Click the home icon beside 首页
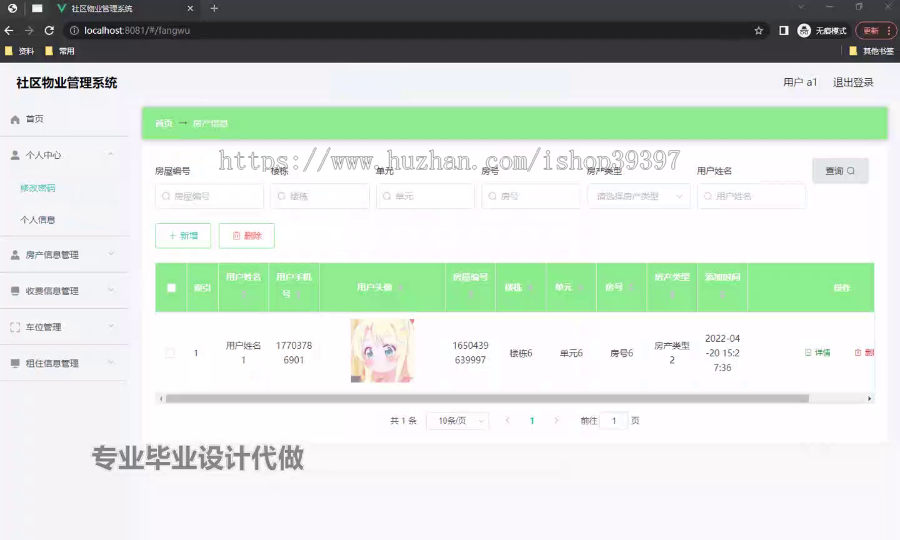 (15, 119)
